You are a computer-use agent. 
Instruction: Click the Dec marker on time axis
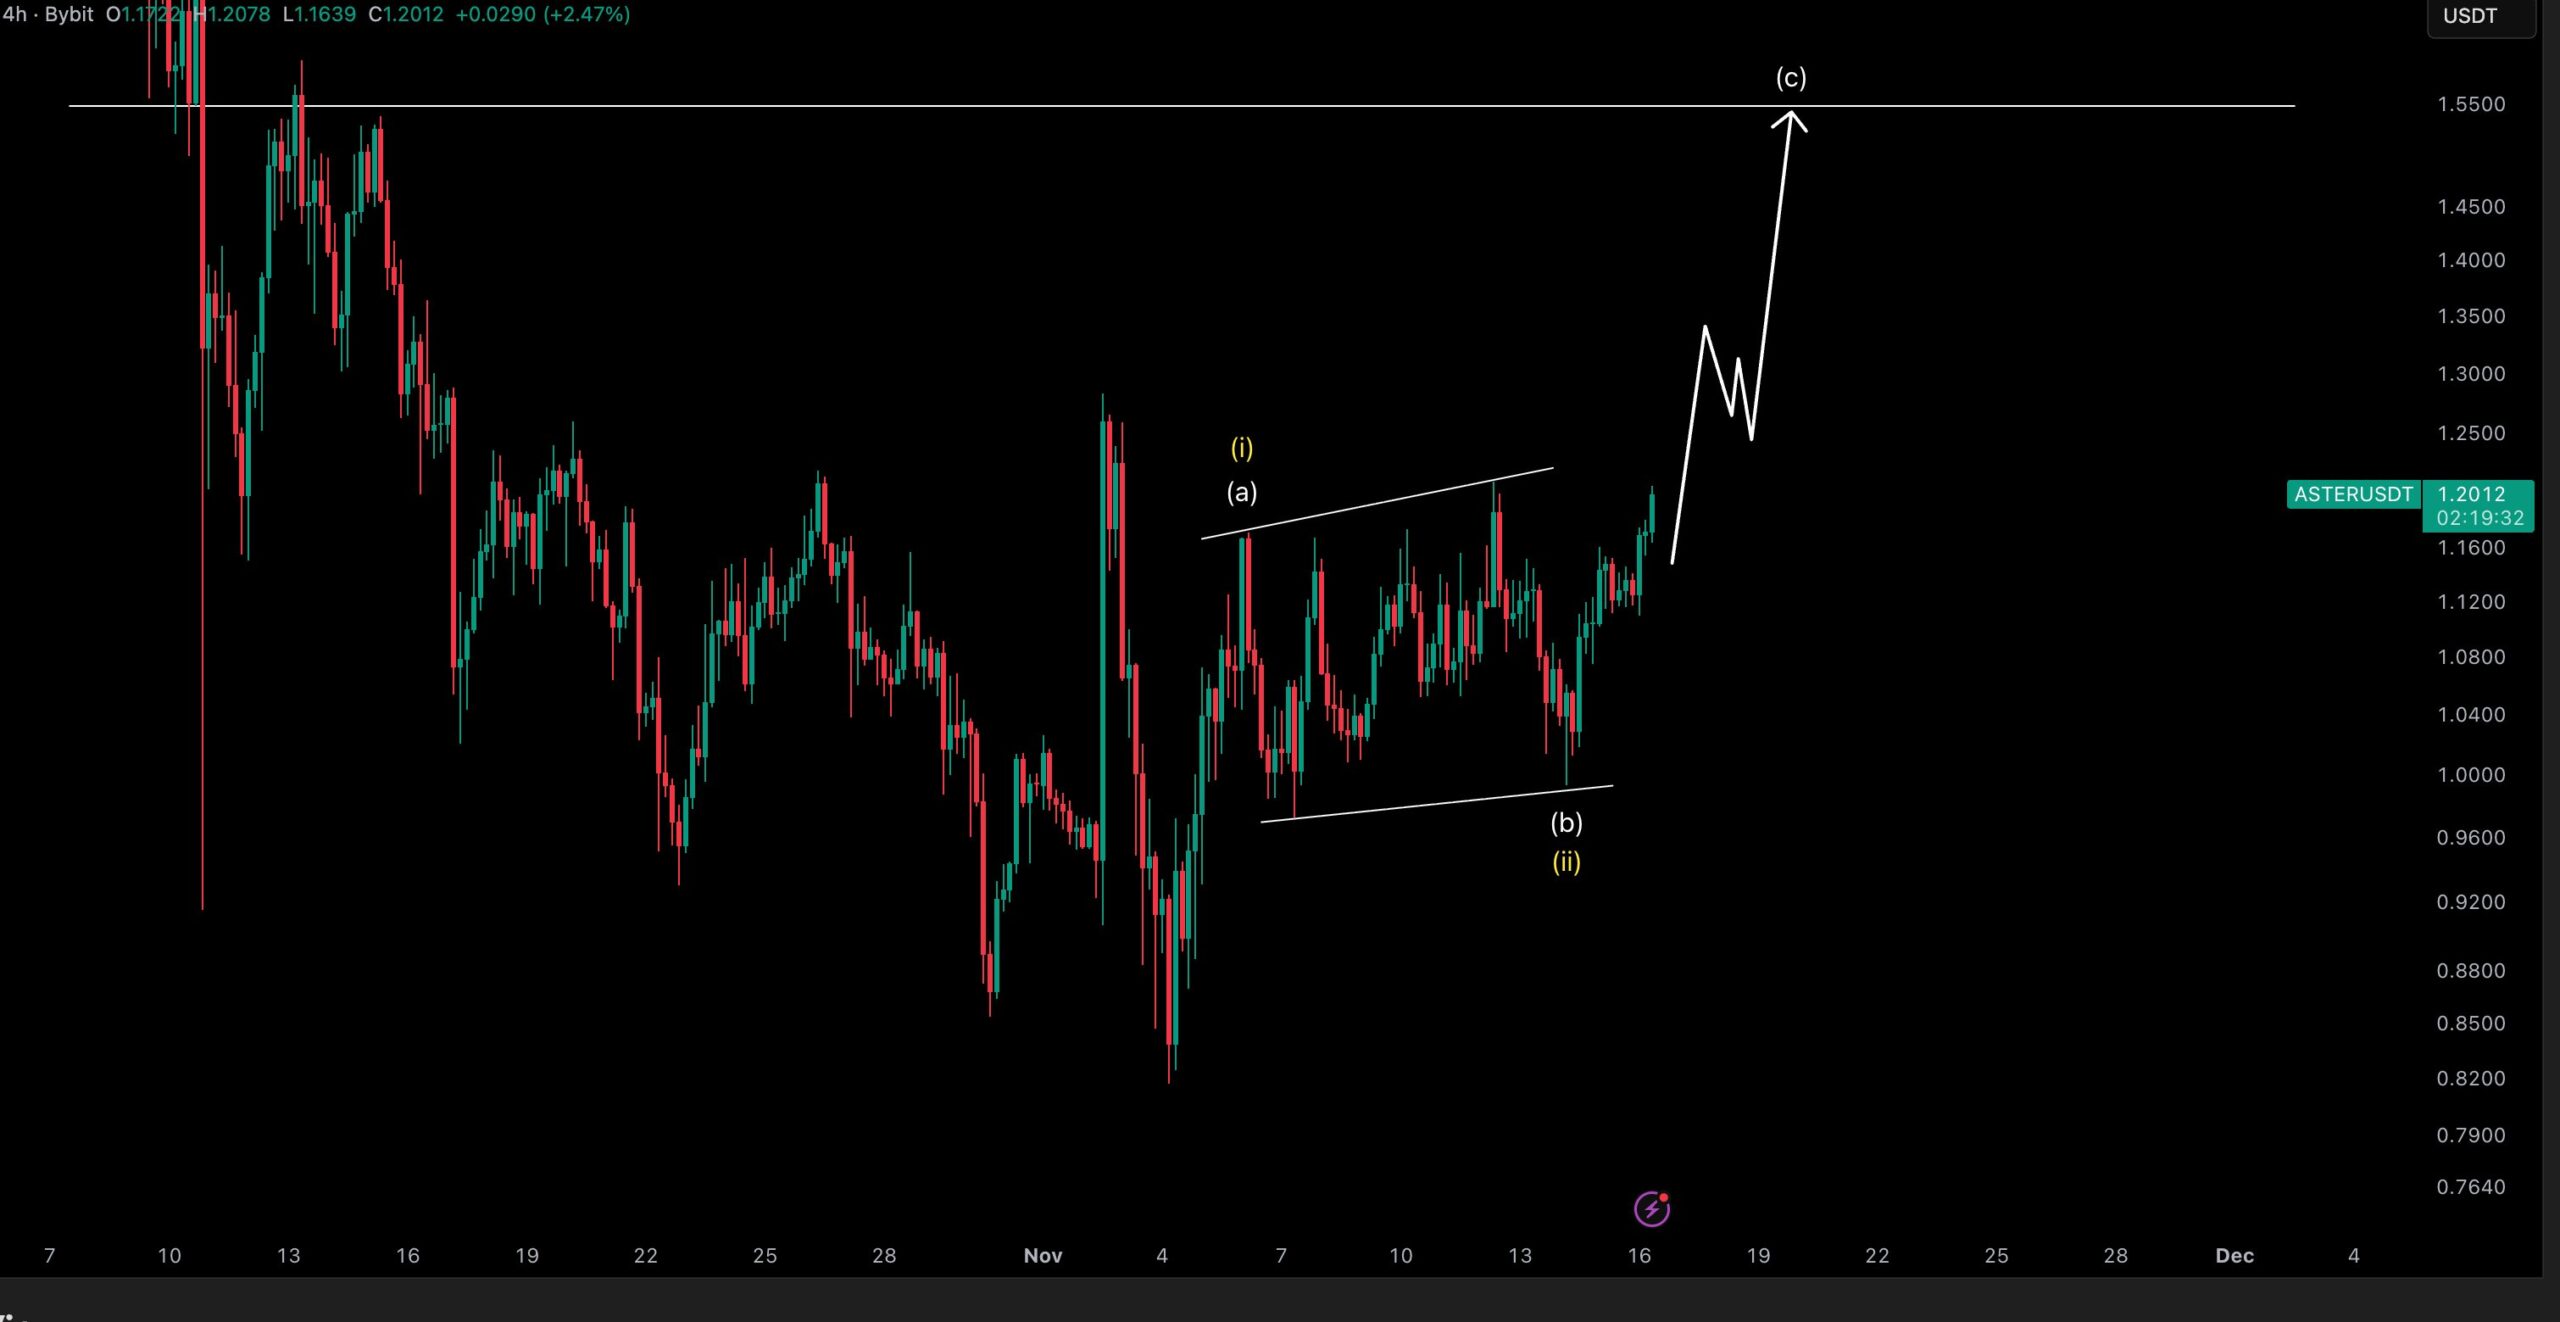pyautogui.click(x=2233, y=1255)
